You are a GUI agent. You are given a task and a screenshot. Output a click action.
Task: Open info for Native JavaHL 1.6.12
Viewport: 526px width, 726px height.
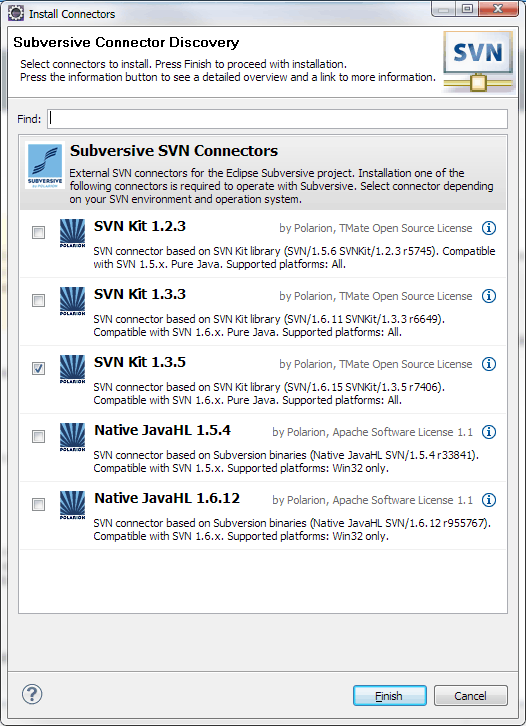[488, 500]
